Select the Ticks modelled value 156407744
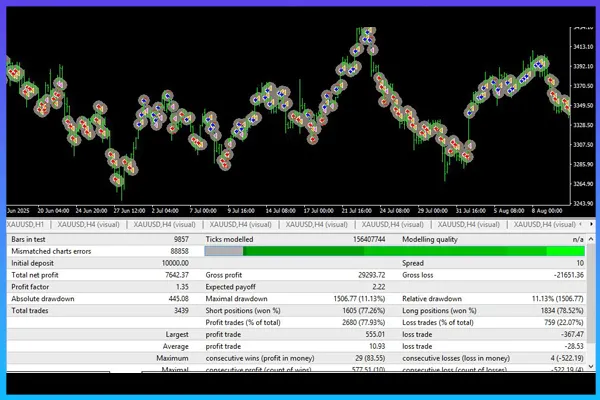600x400 pixels. [364, 240]
